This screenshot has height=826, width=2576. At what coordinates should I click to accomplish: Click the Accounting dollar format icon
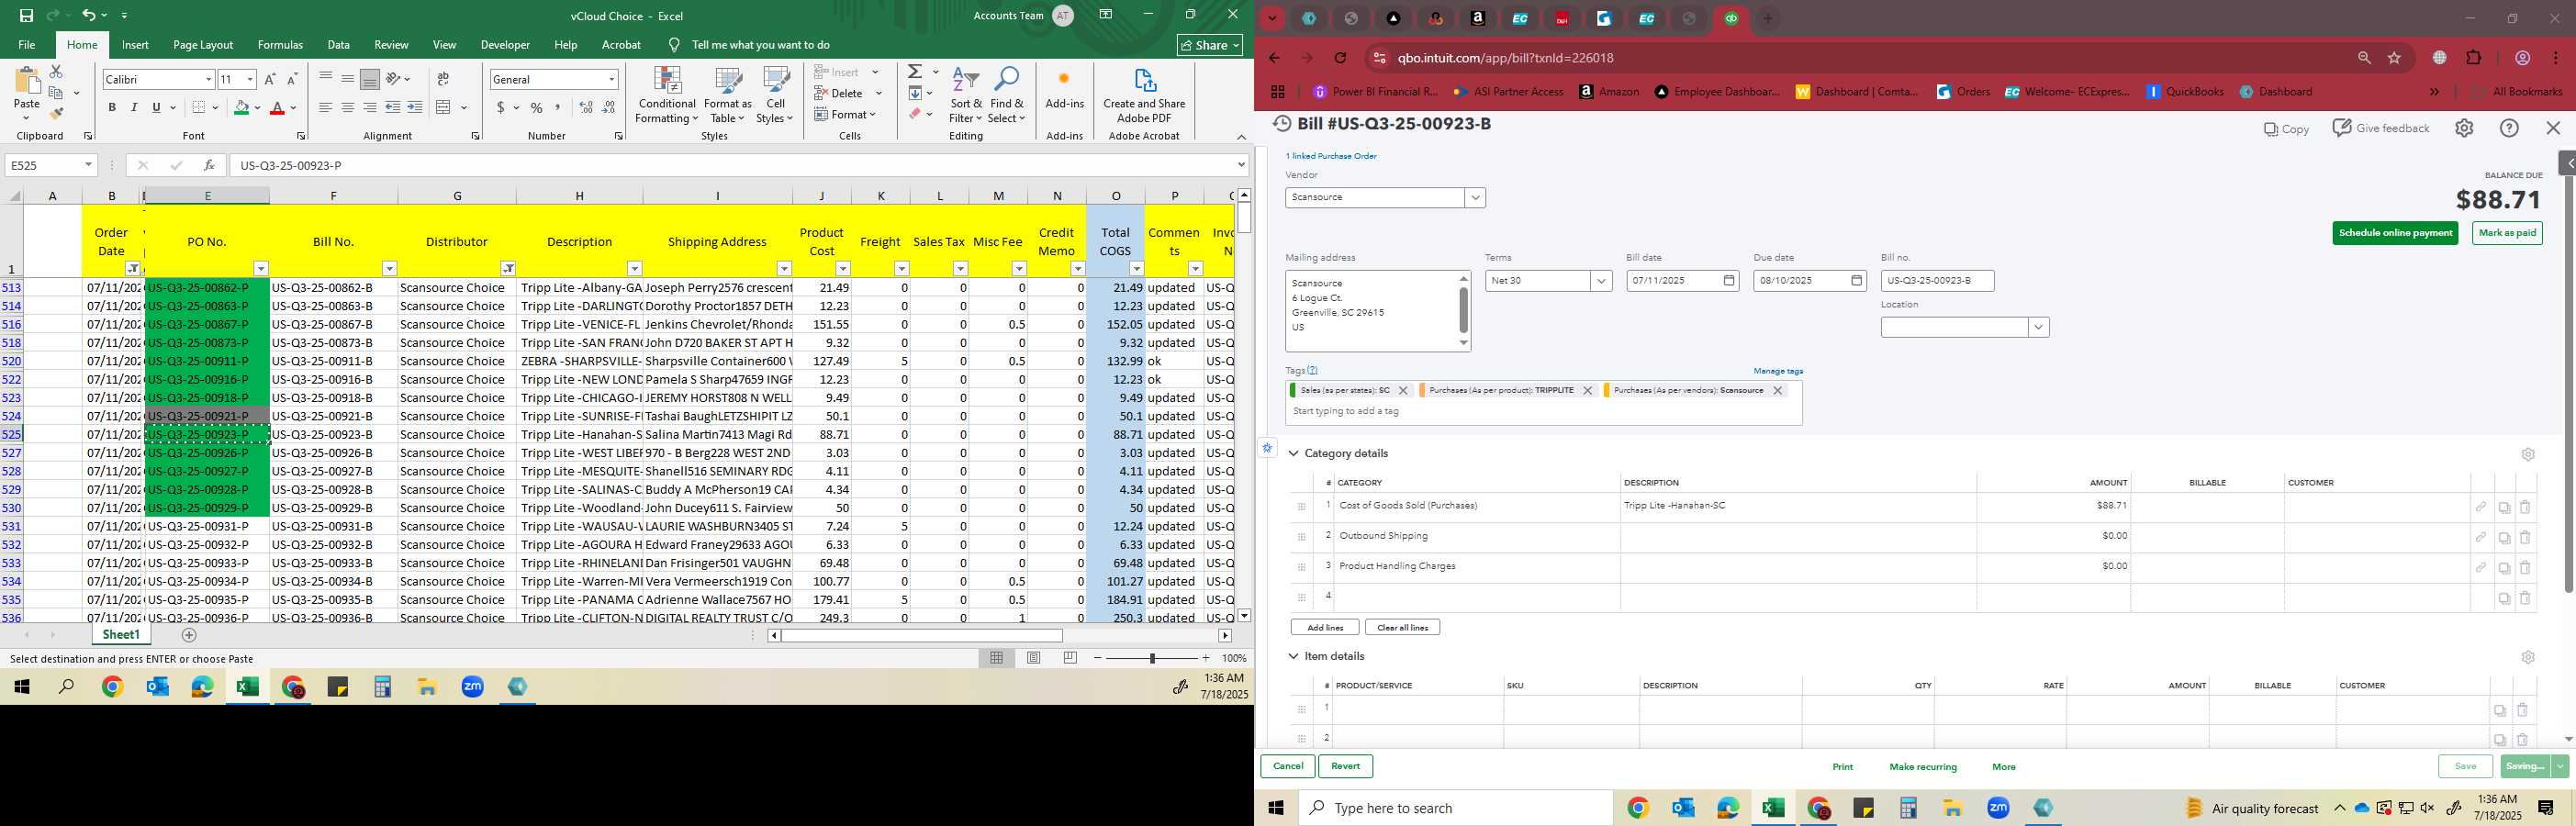(x=500, y=107)
